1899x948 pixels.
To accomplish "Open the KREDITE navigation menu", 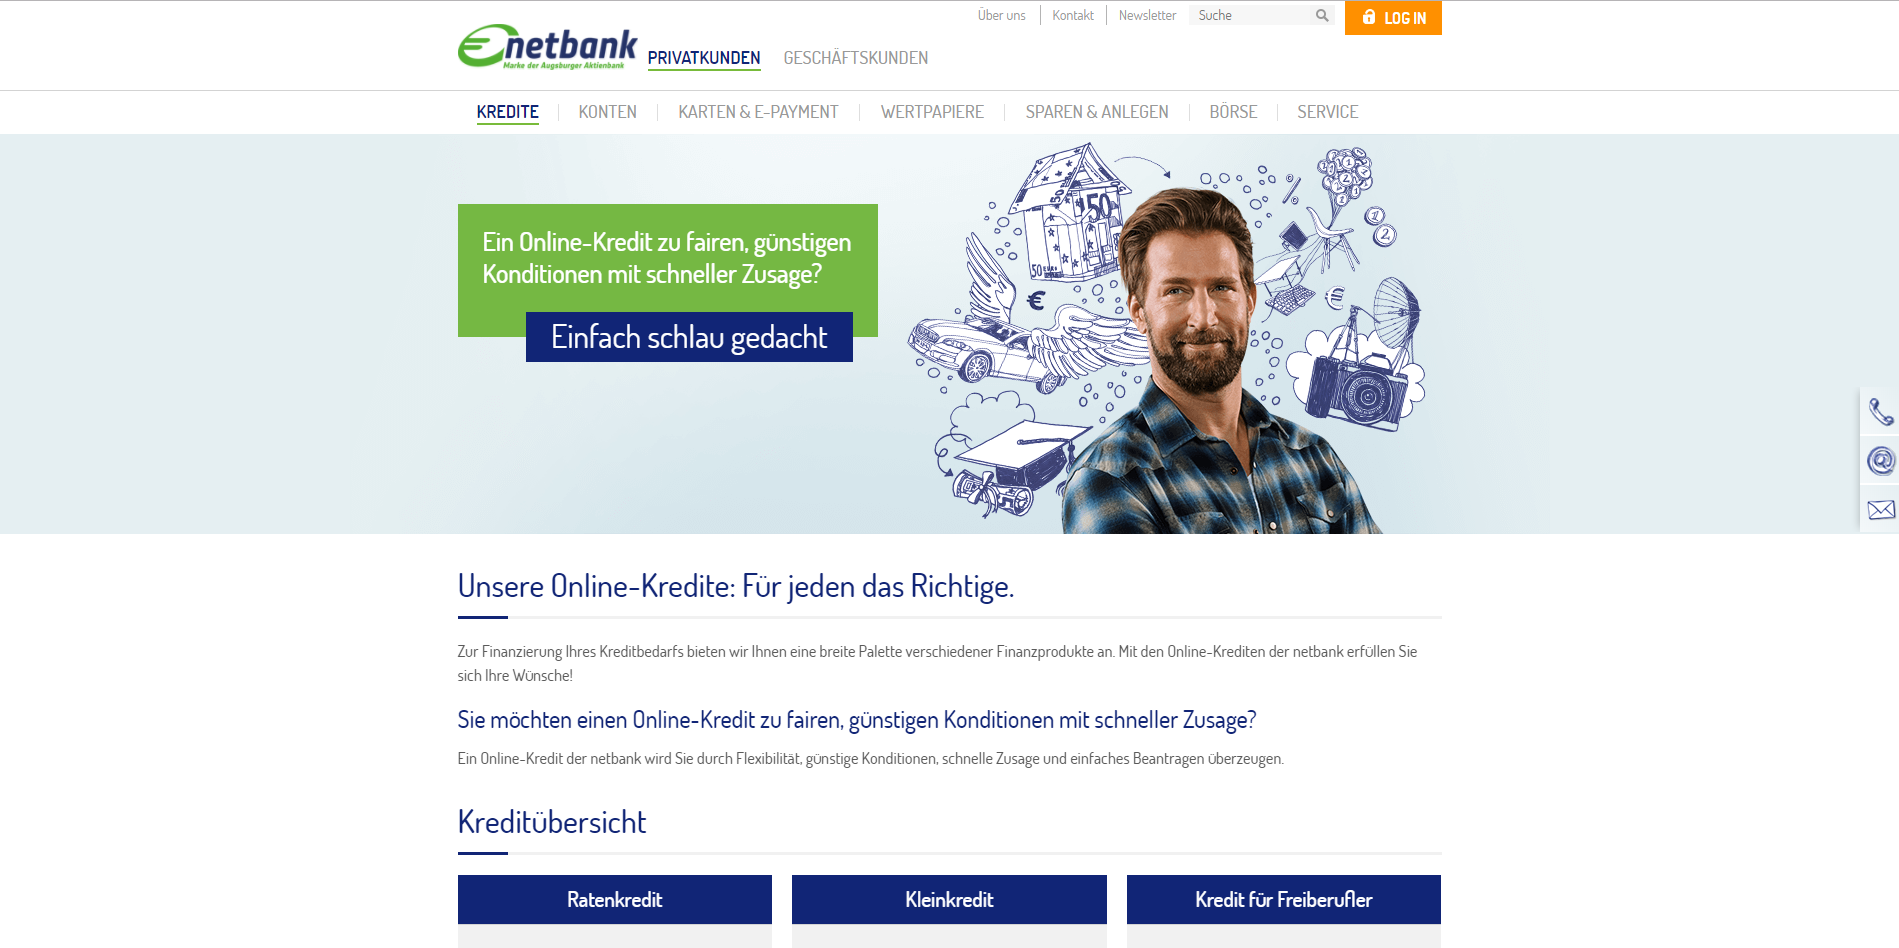I will coord(508,112).
